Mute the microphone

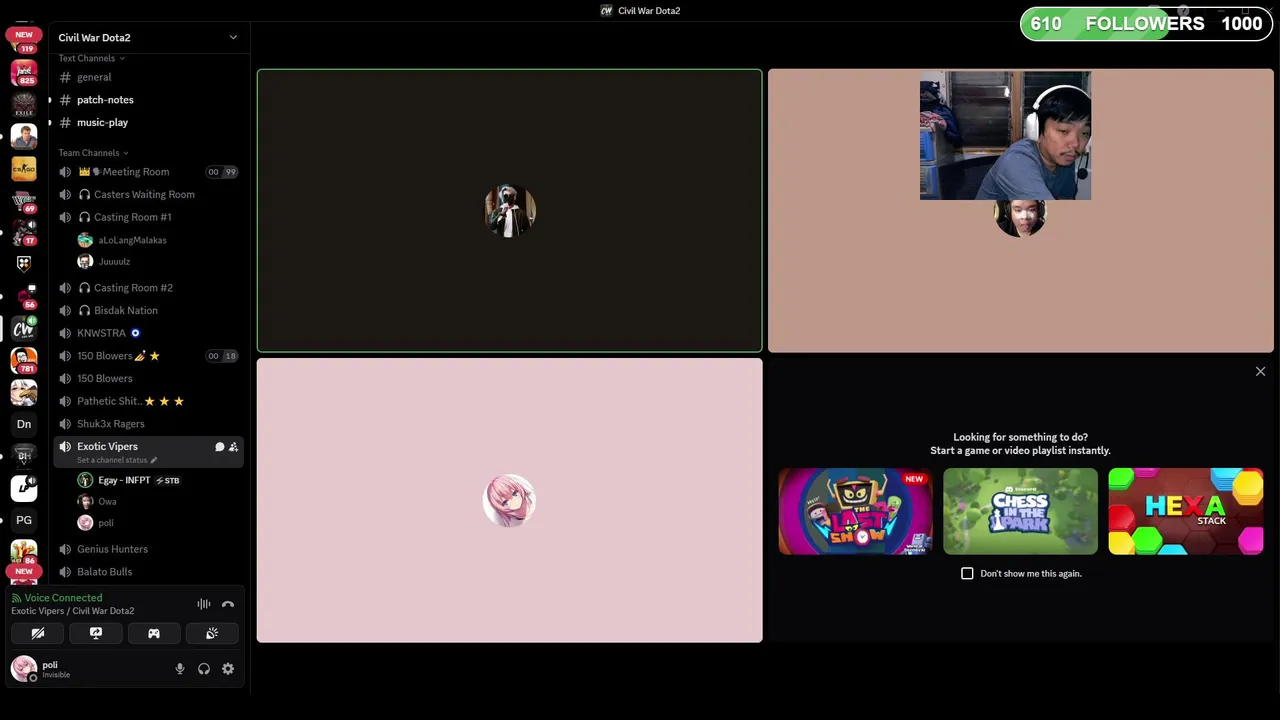pyautogui.click(x=180, y=669)
